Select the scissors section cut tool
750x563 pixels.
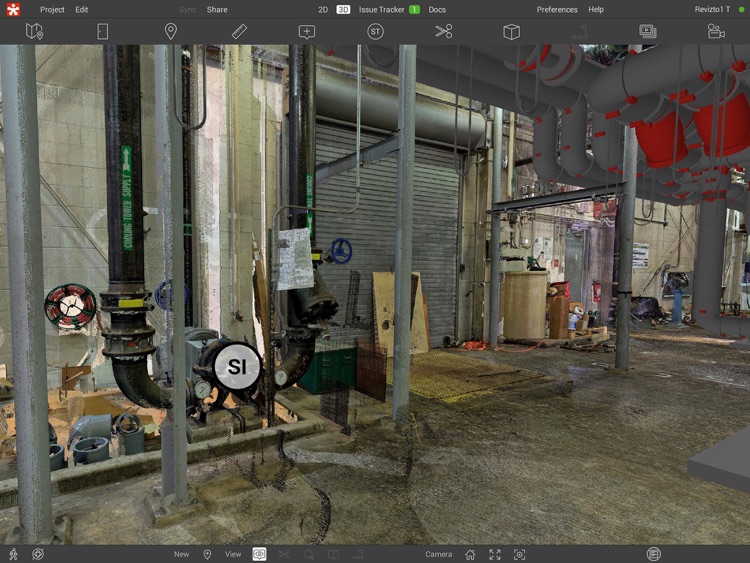click(x=444, y=32)
